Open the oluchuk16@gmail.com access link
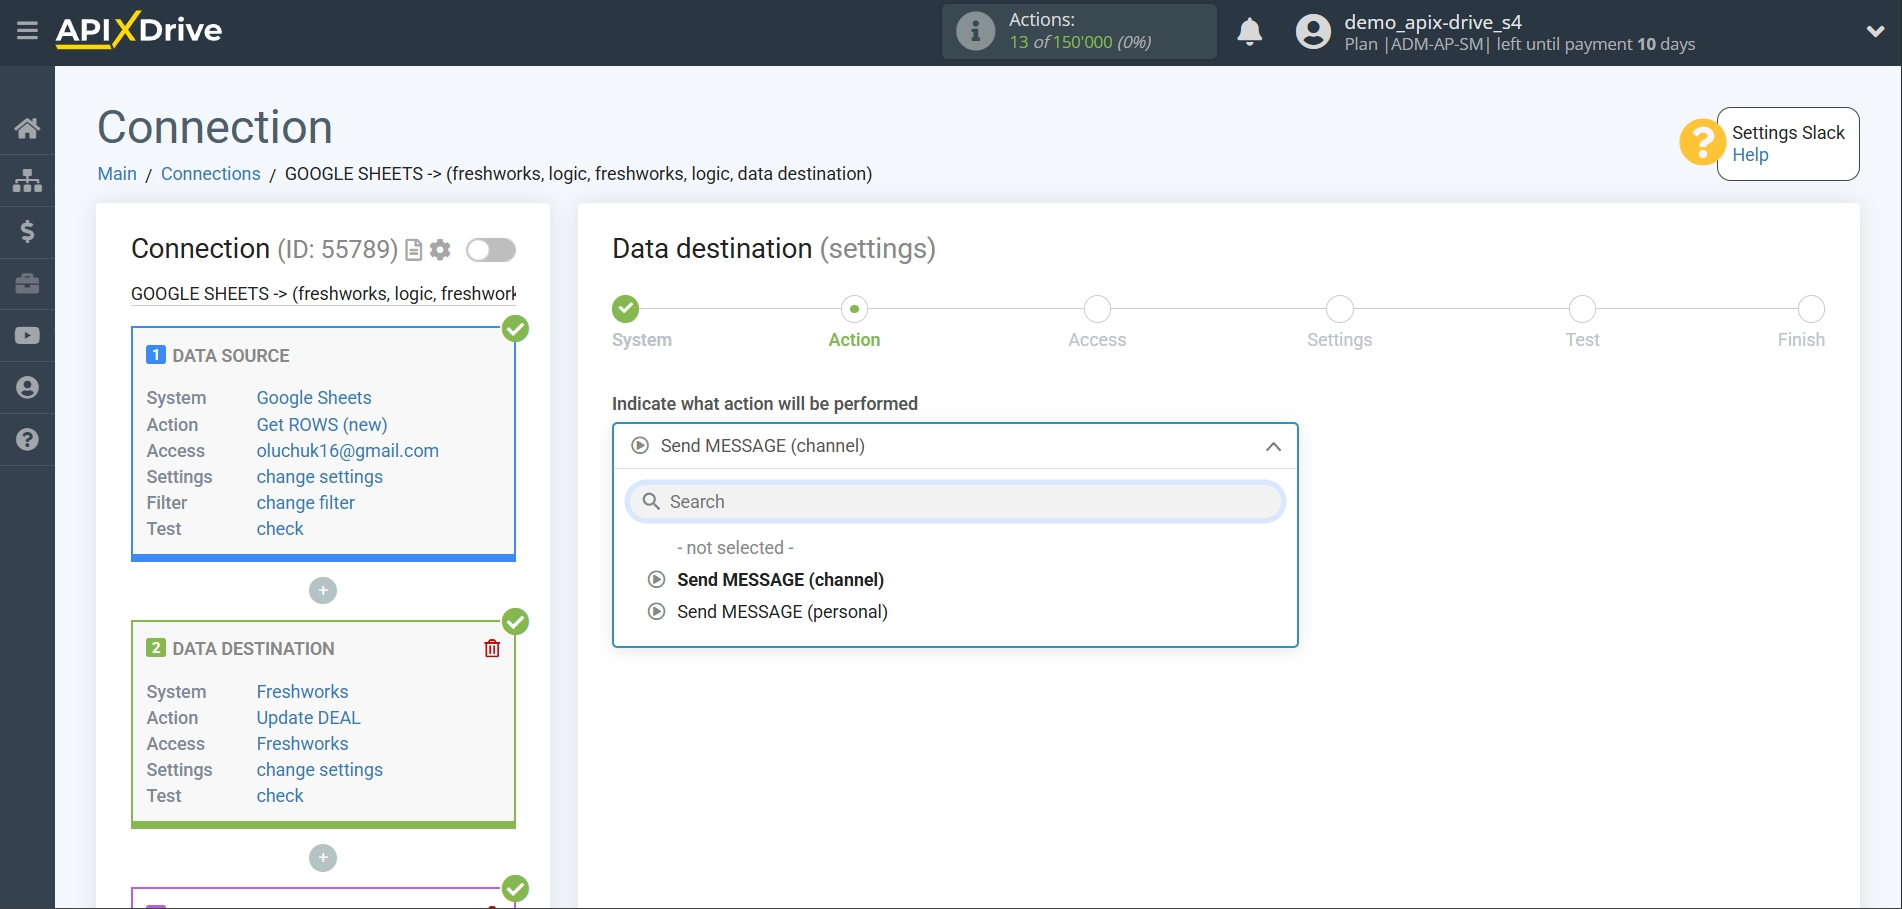Viewport: 1902px width, 909px height. coord(348,451)
